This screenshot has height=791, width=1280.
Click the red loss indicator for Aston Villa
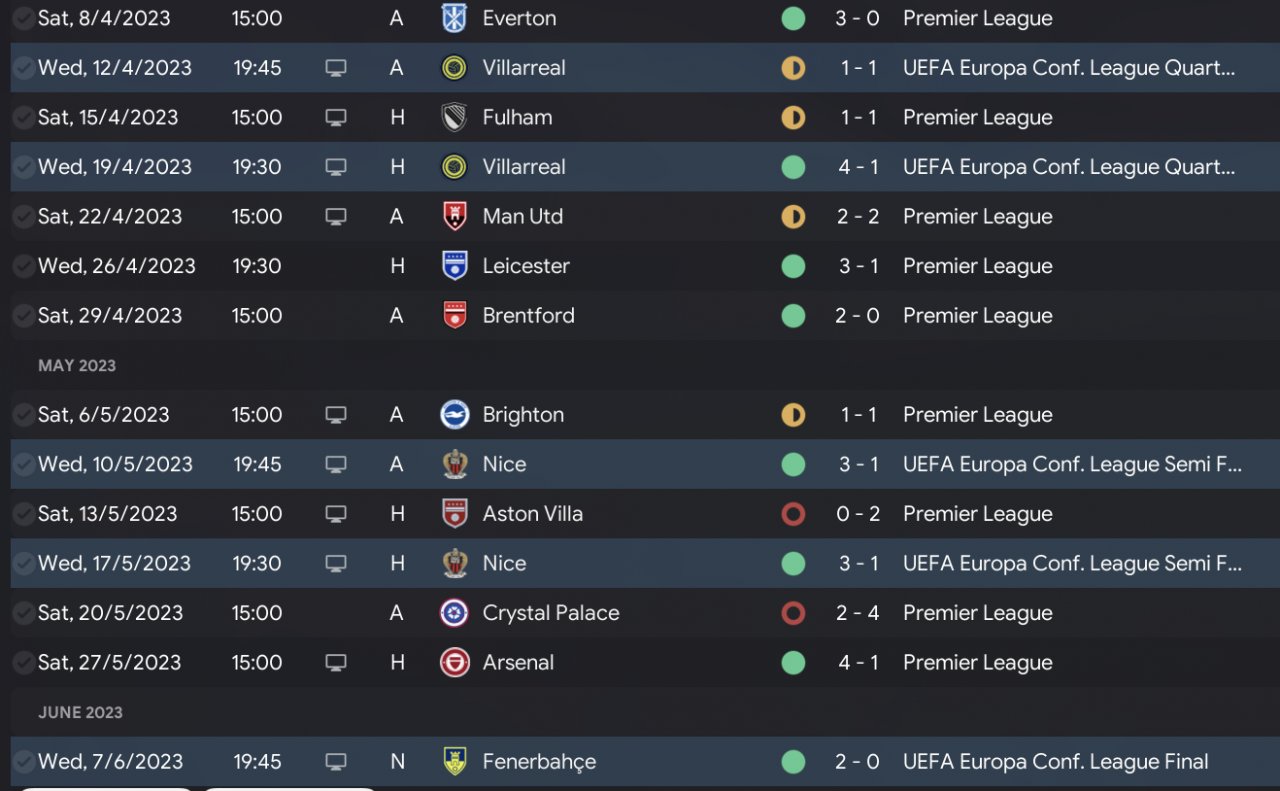click(793, 514)
